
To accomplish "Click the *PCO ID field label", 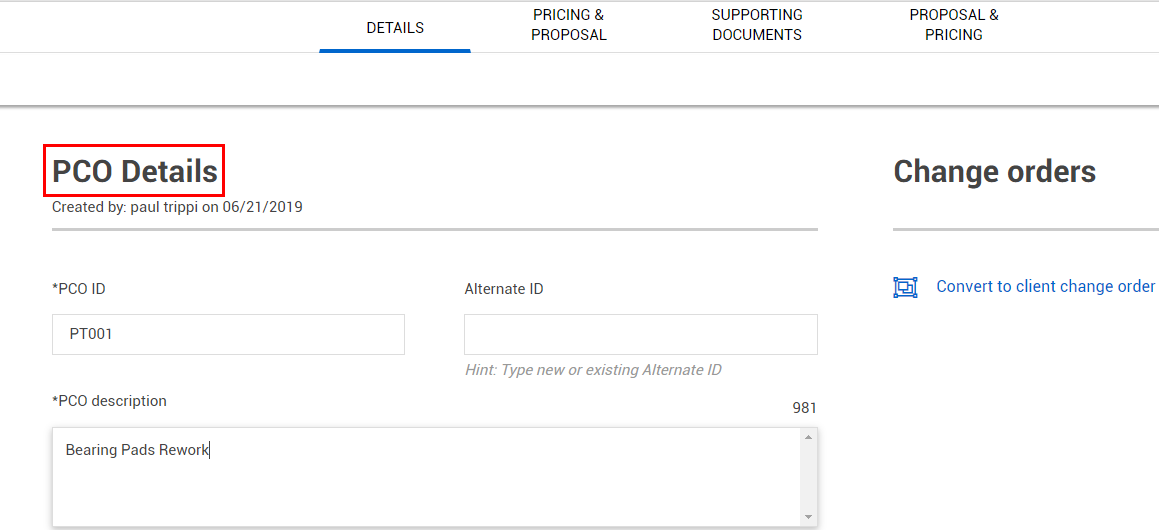I will (78, 289).
